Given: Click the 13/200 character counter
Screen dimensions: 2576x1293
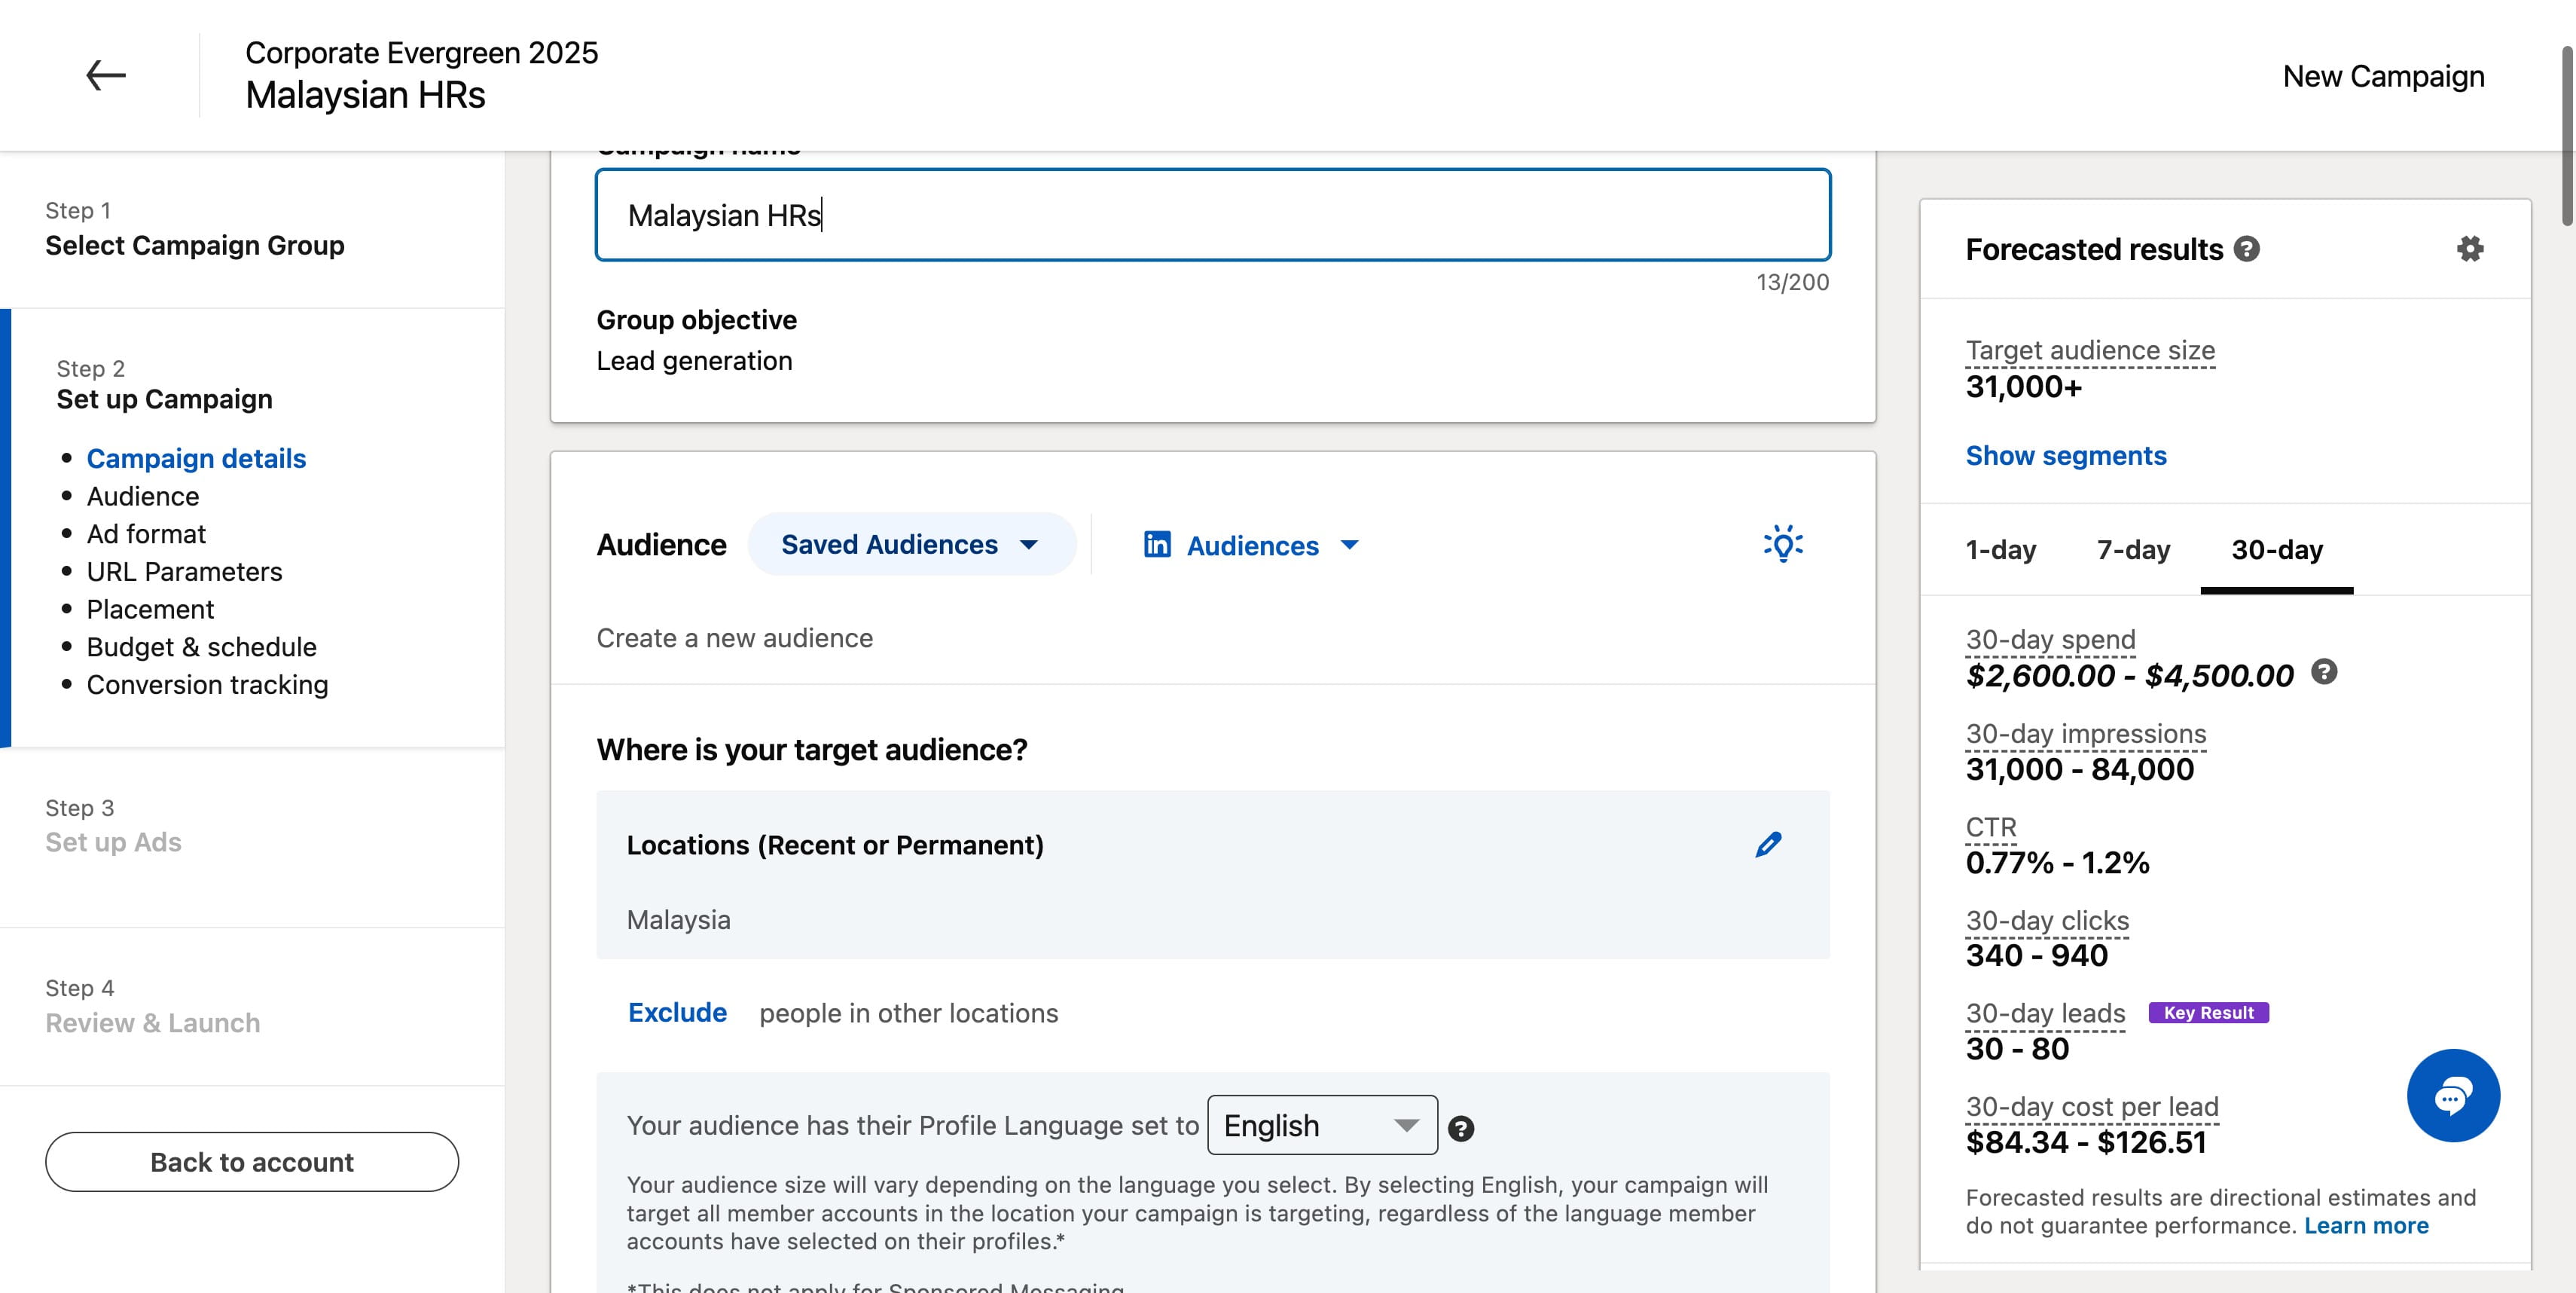Looking at the screenshot, I should coord(1792,282).
